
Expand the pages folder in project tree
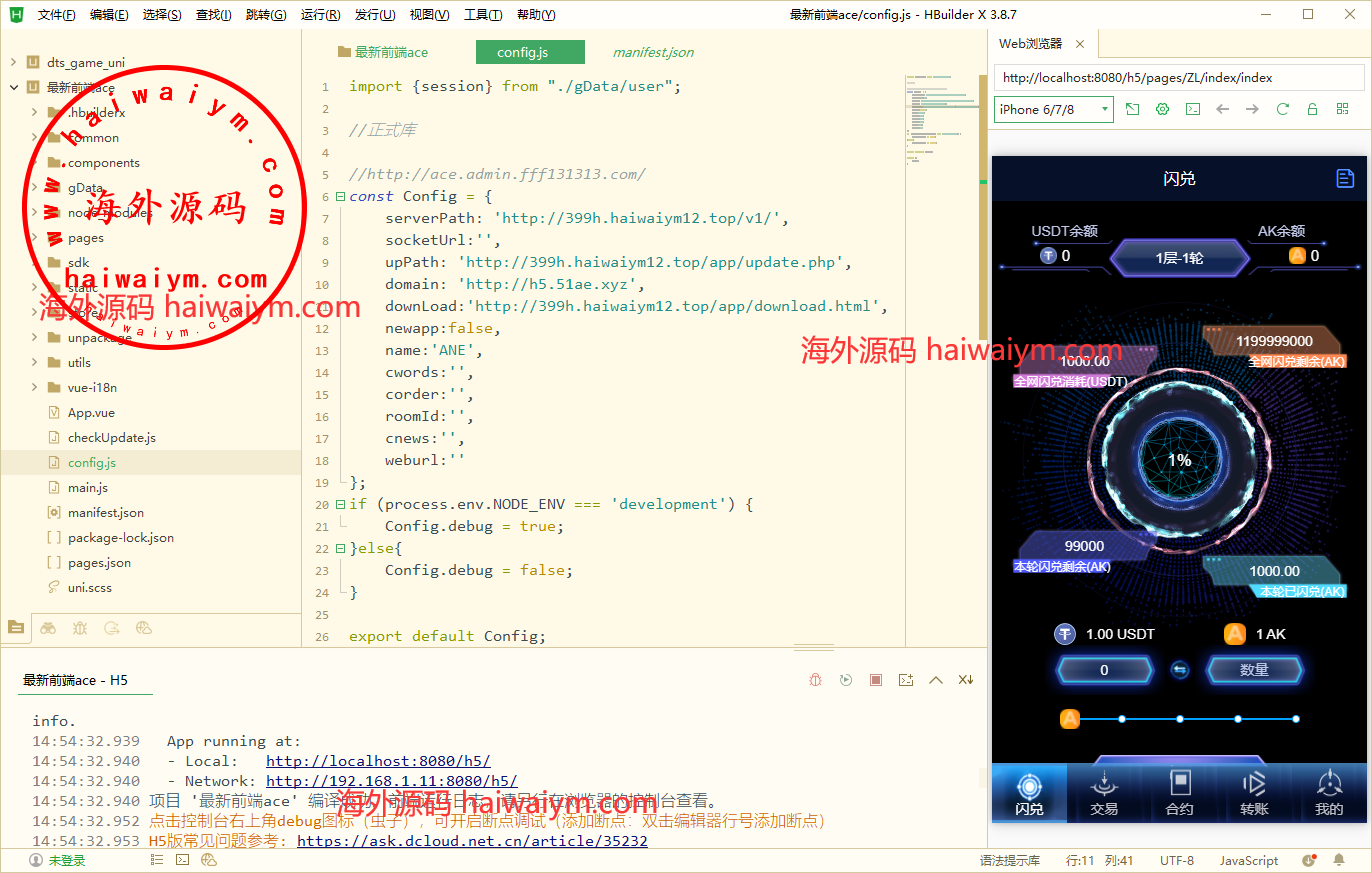34,238
